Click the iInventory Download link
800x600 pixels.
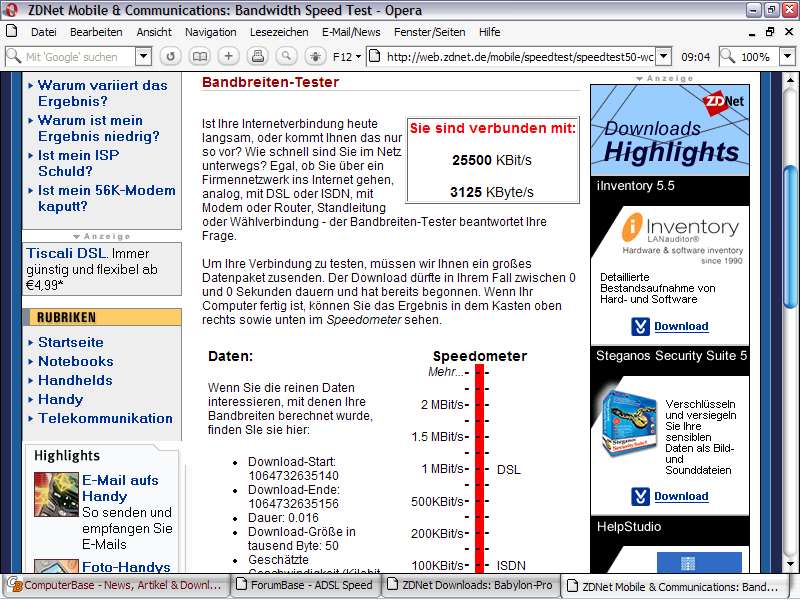click(681, 326)
